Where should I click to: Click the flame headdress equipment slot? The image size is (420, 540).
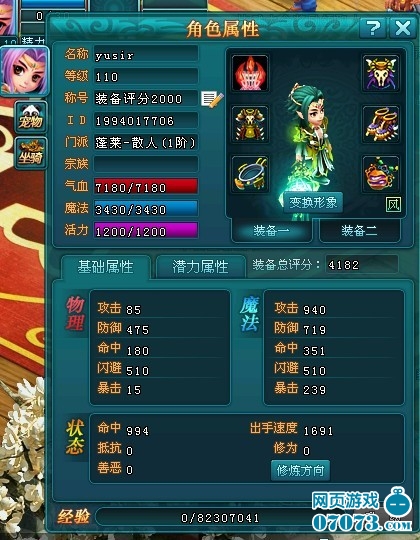[250, 73]
